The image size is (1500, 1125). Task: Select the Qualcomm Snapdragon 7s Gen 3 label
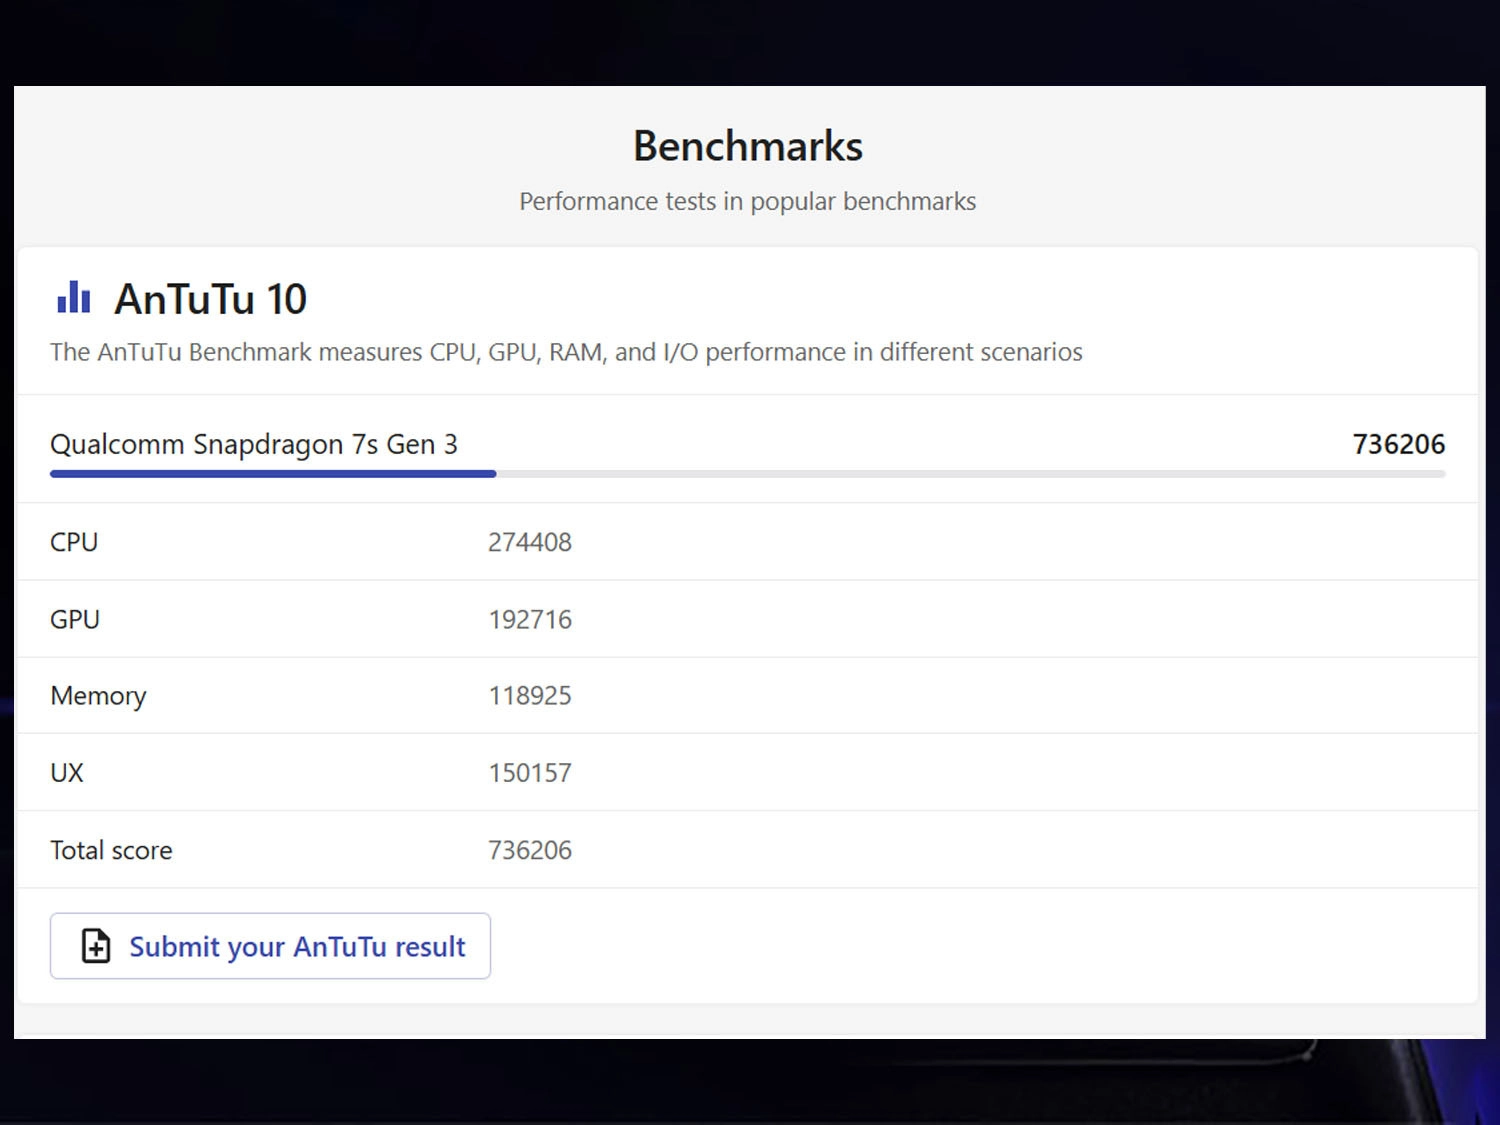(254, 444)
